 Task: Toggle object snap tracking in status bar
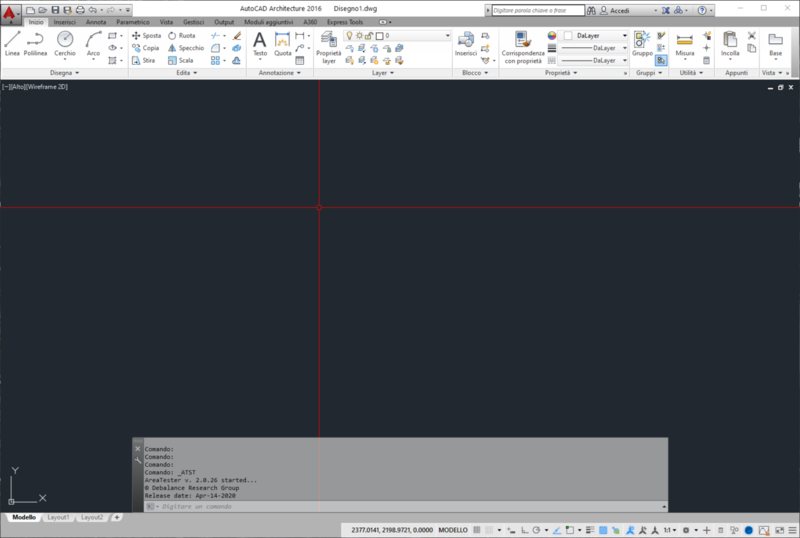click(557, 530)
